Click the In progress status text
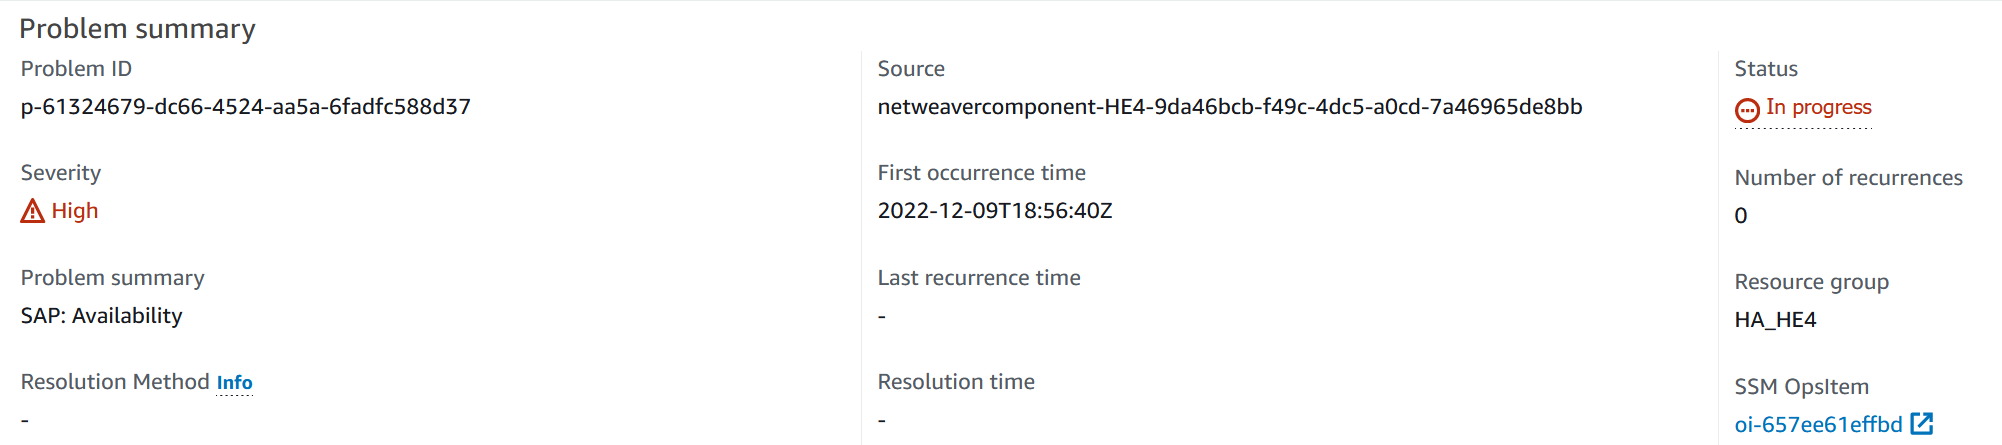The image size is (2002, 445). tap(1819, 107)
